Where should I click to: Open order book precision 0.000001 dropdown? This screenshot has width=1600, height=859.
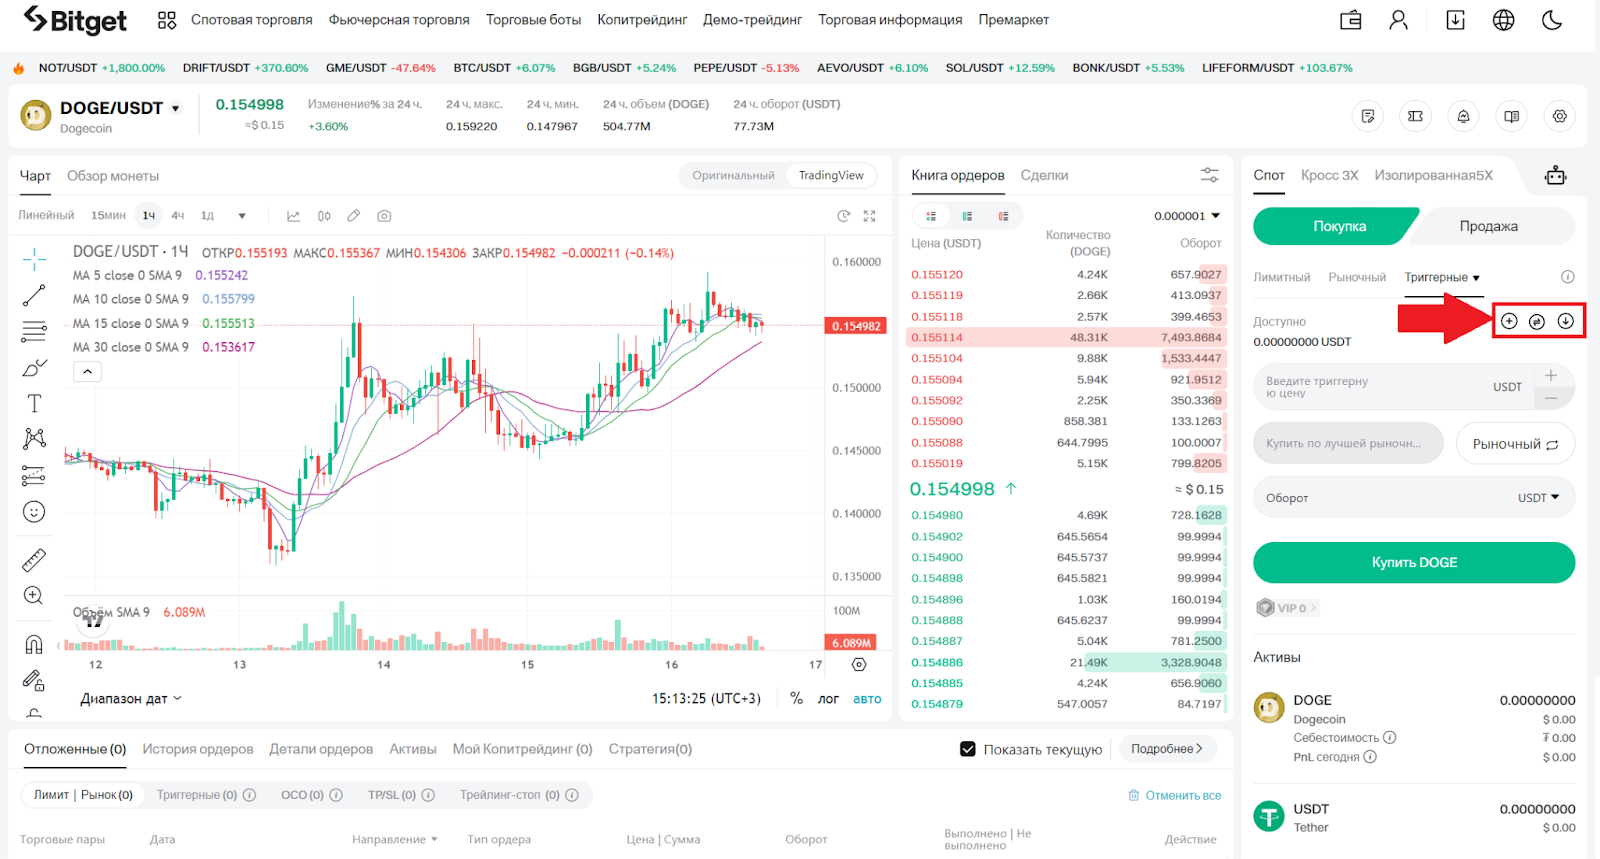1187,216
